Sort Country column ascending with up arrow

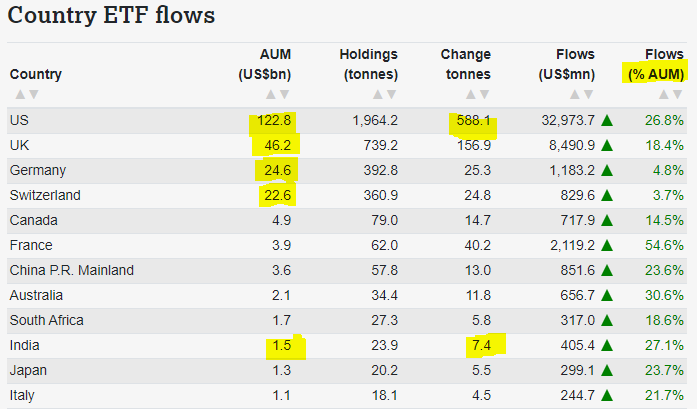pos(19,95)
